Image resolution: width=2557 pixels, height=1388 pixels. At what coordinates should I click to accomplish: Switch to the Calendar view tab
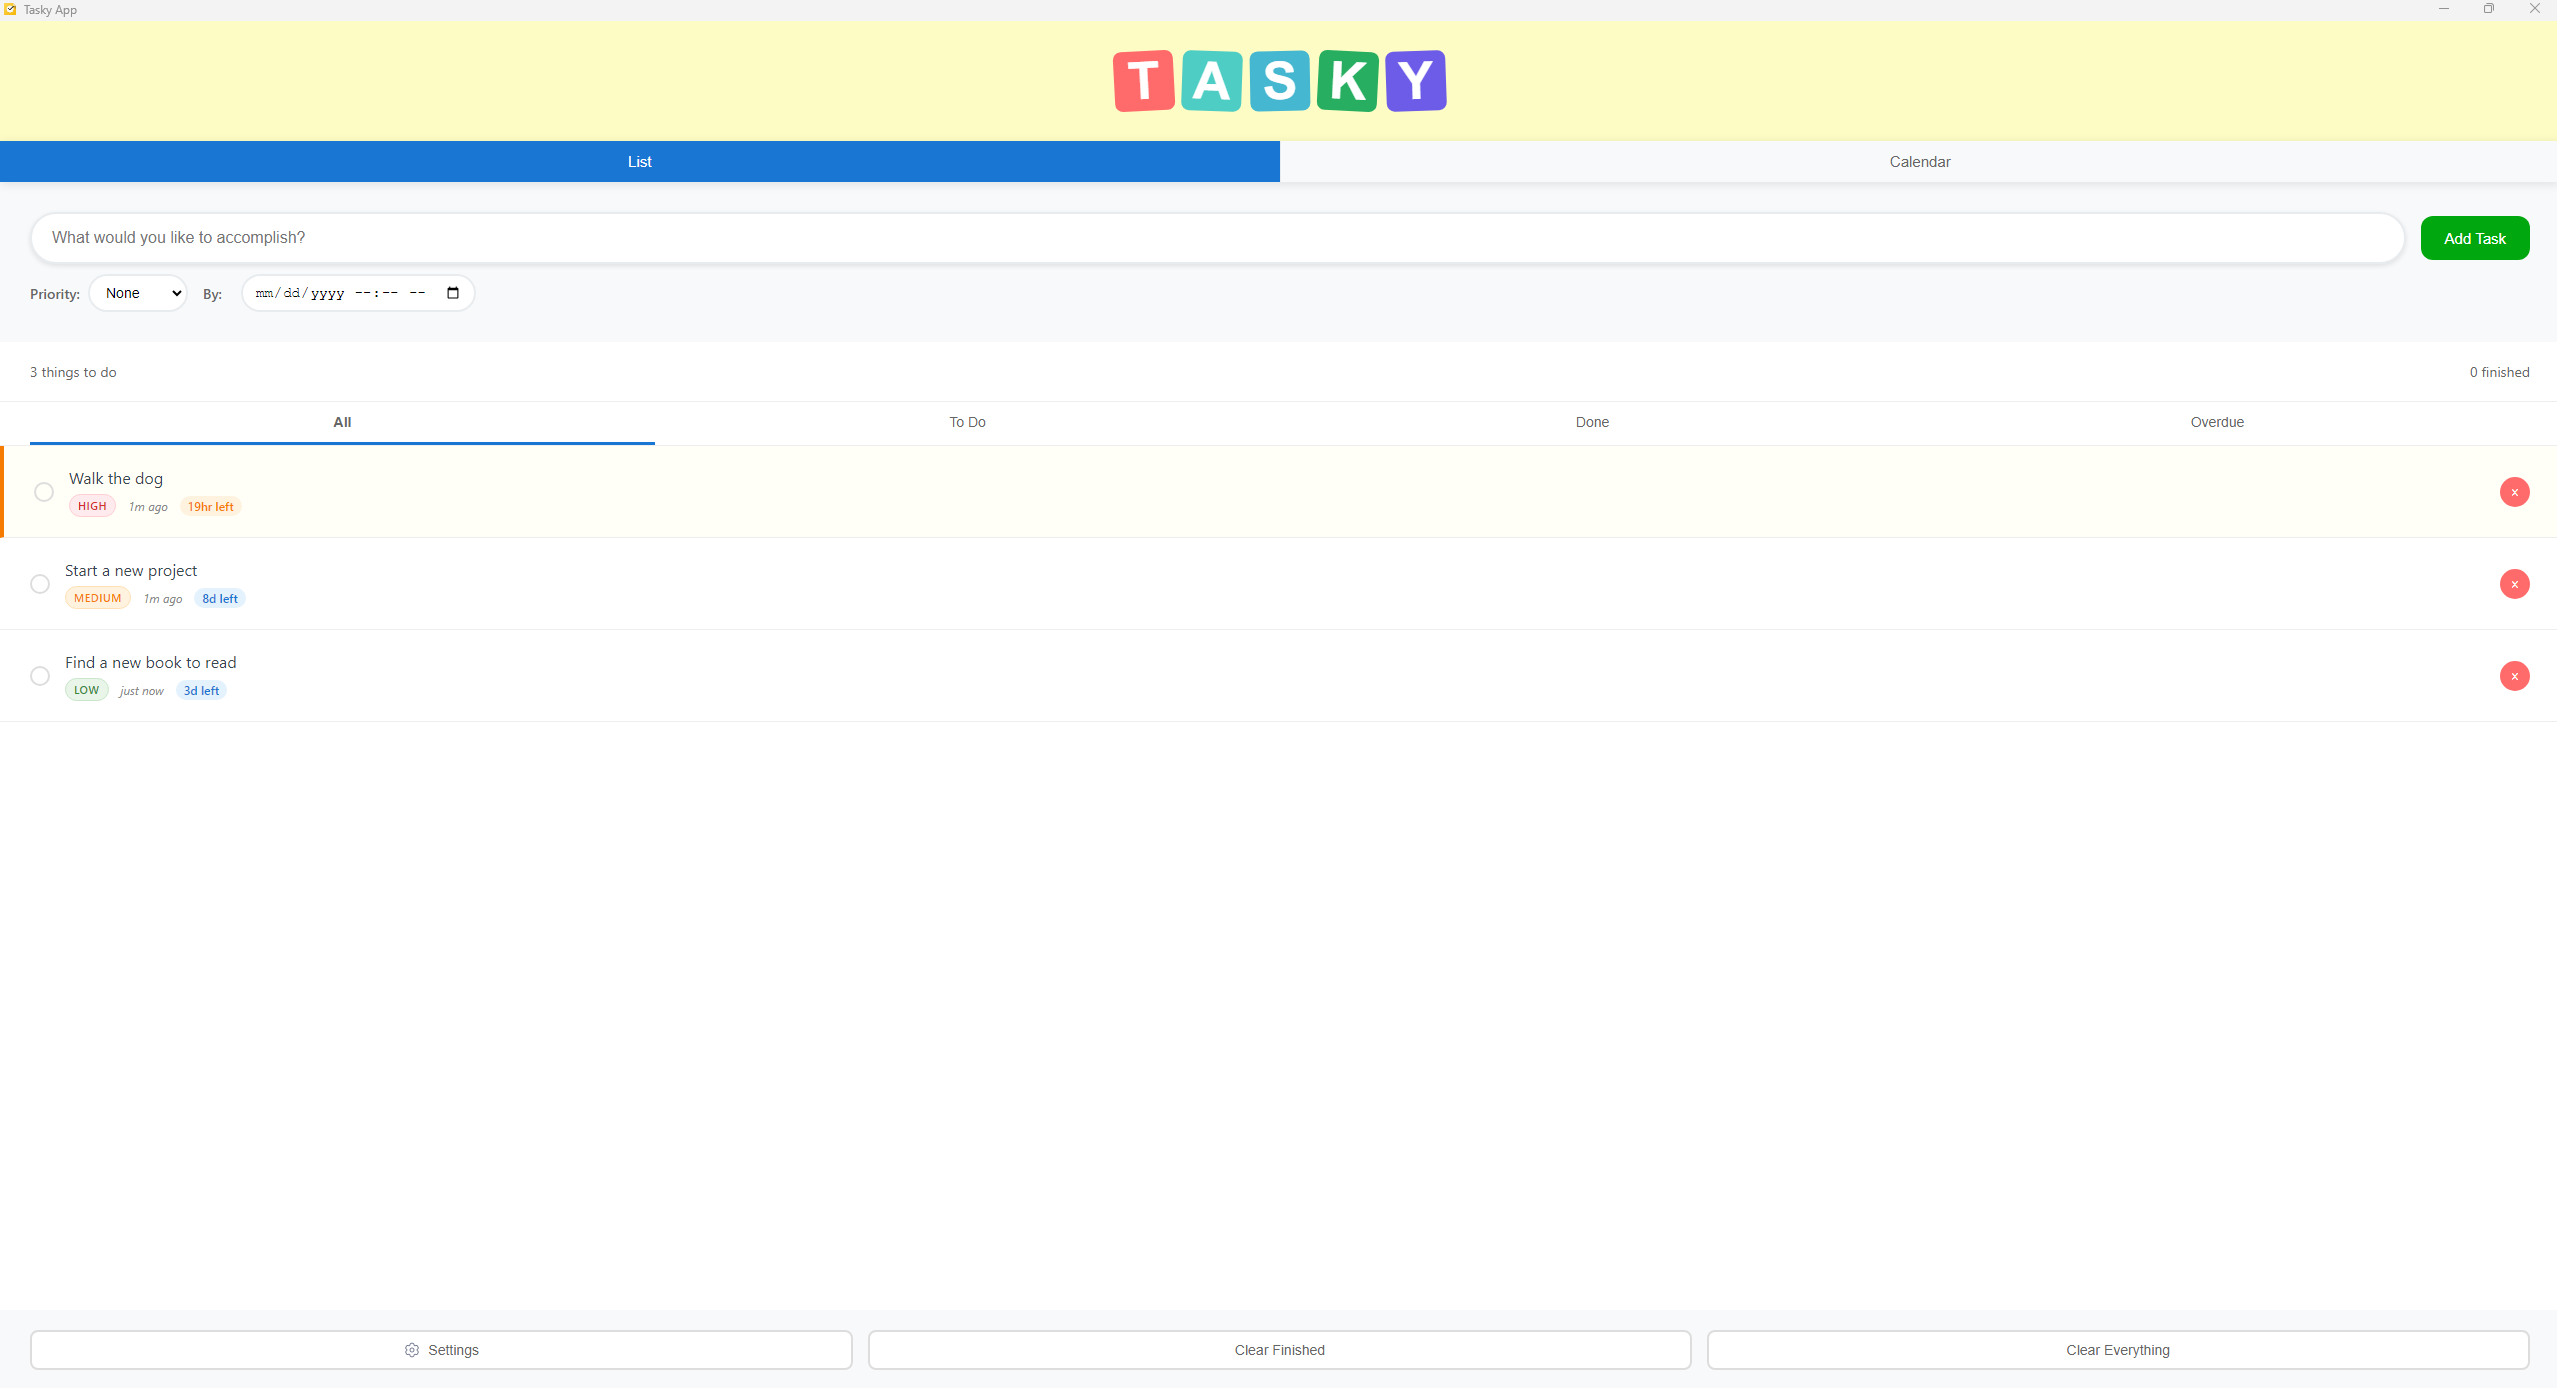tap(1918, 162)
